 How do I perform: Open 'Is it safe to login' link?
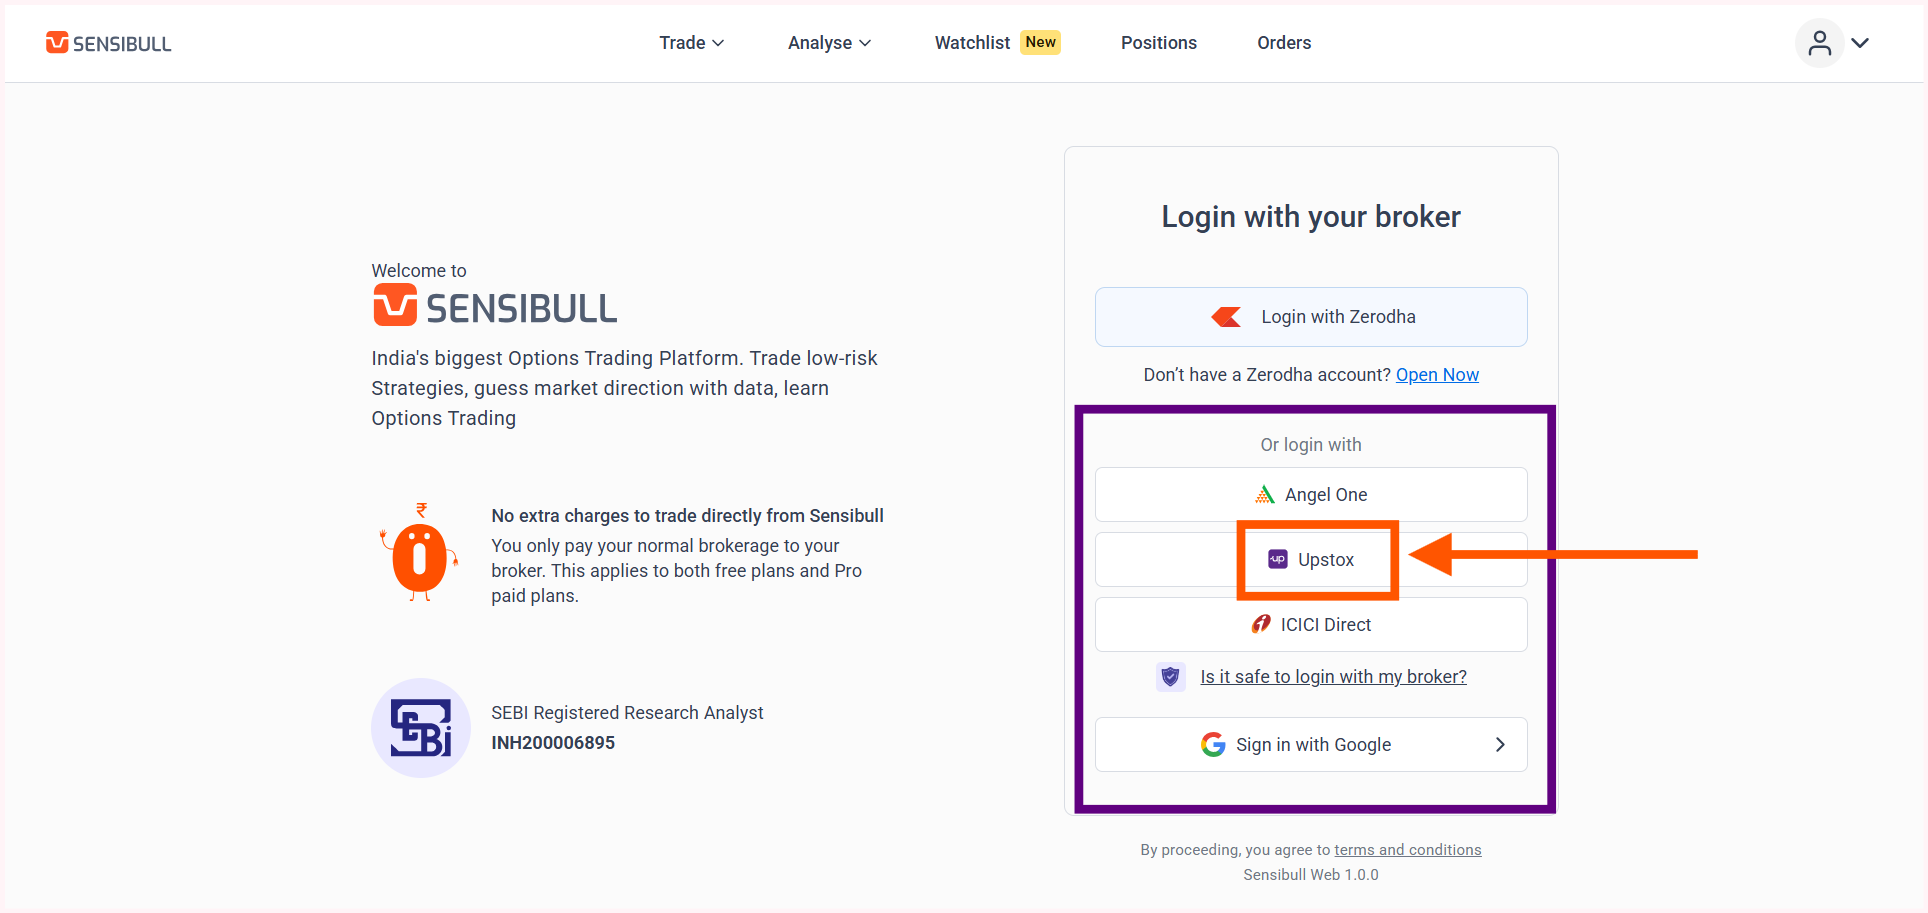pos(1333,677)
